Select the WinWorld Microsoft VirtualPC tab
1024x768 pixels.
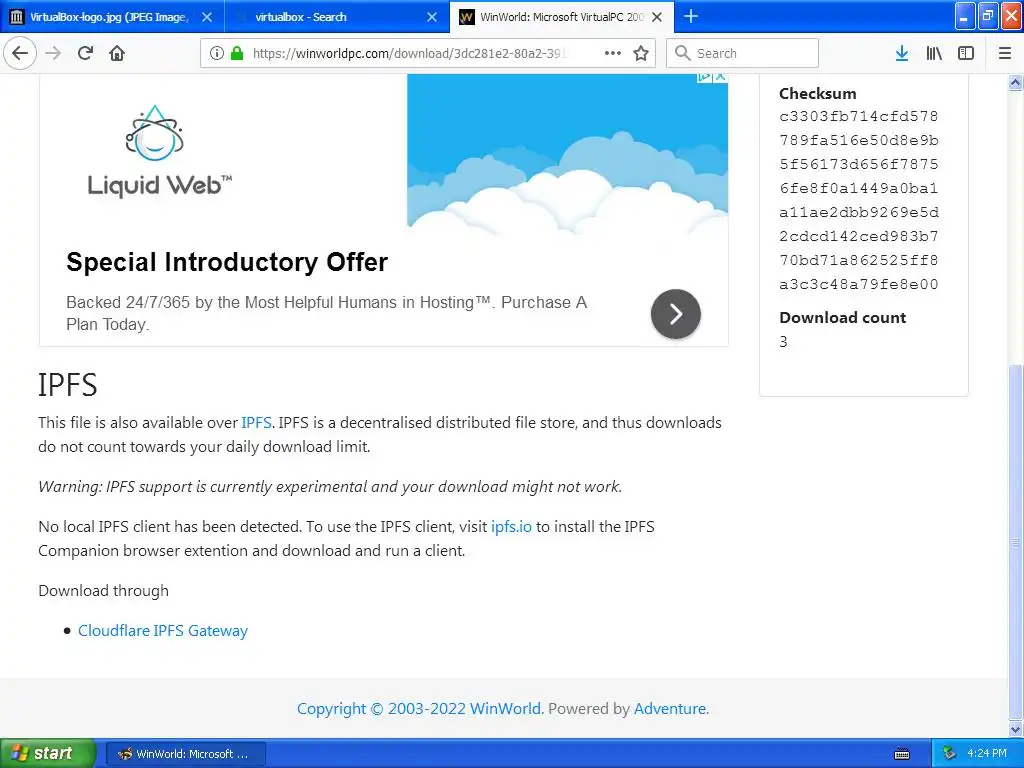562,17
